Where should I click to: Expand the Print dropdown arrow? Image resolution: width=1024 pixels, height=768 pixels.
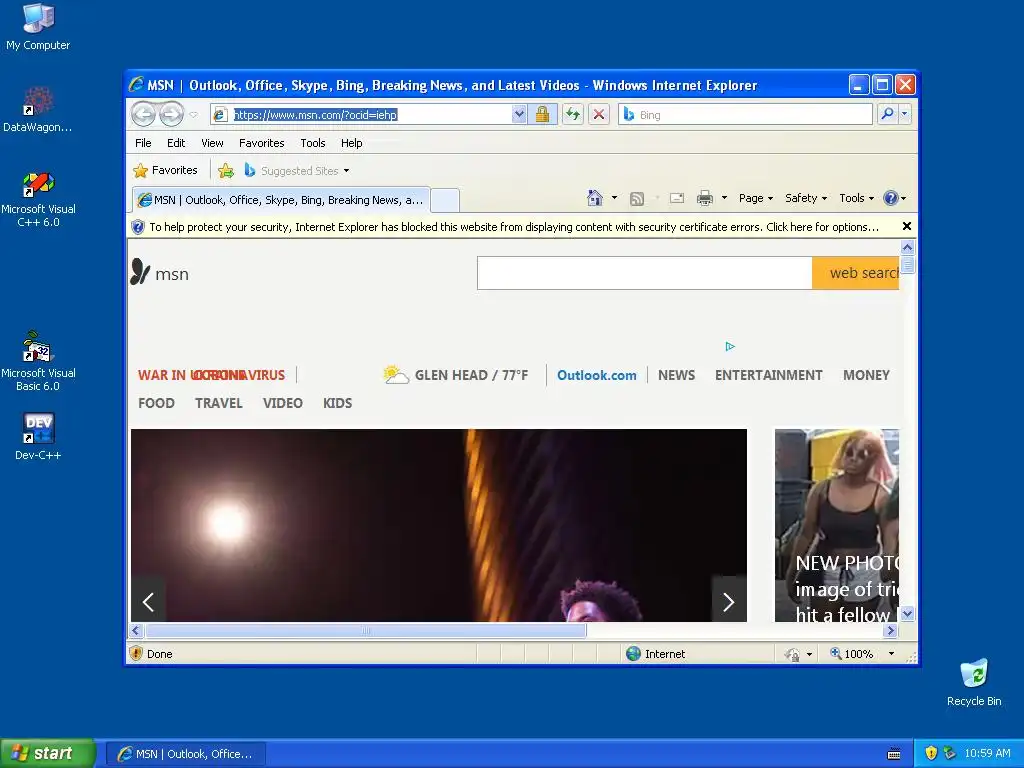pyautogui.click(x=724, y=198)
